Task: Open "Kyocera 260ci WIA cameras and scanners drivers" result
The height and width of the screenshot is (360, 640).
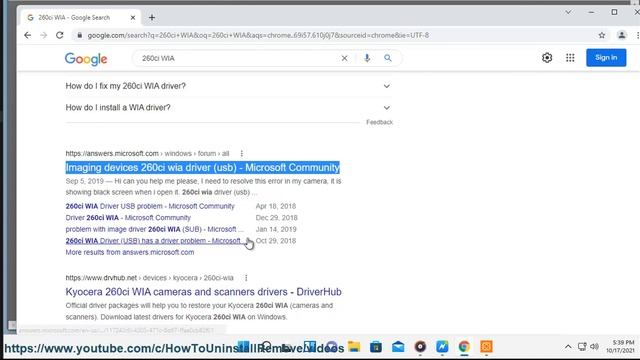Action: [203, 292]
